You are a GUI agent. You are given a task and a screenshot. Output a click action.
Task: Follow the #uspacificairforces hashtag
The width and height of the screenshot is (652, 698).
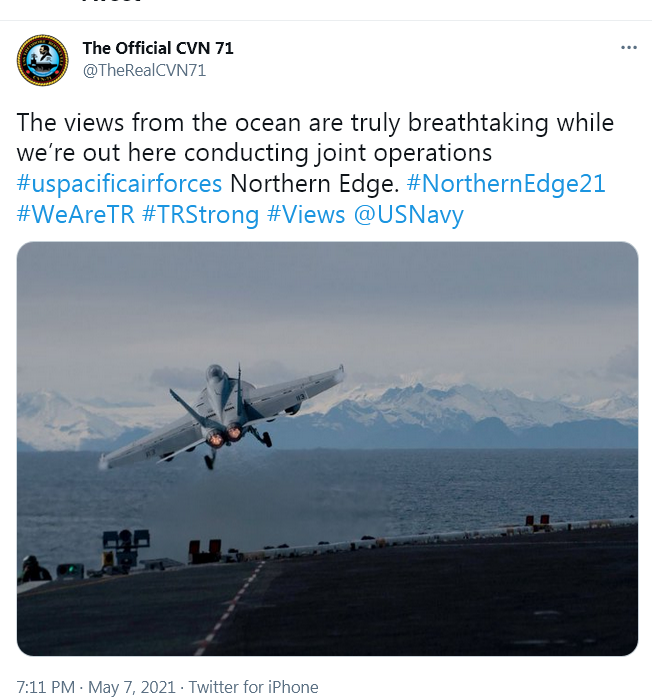tap(119, 183)
